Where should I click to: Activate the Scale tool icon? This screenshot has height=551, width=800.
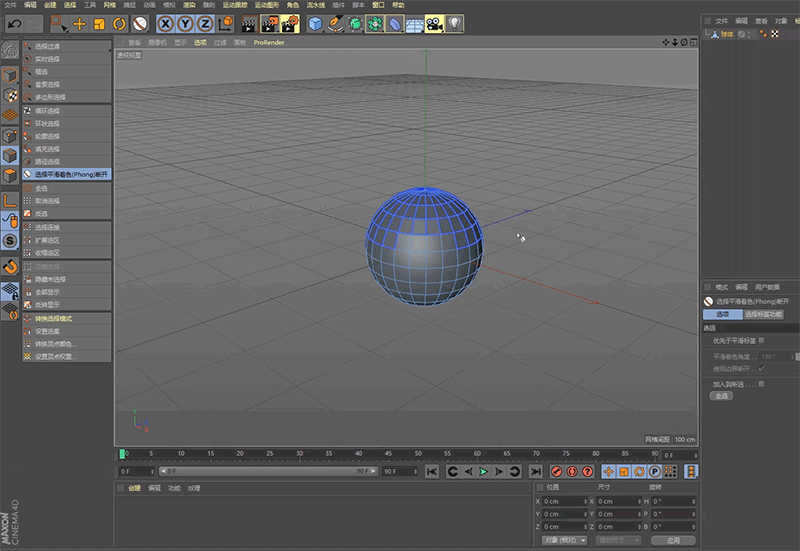pos(99,24)
